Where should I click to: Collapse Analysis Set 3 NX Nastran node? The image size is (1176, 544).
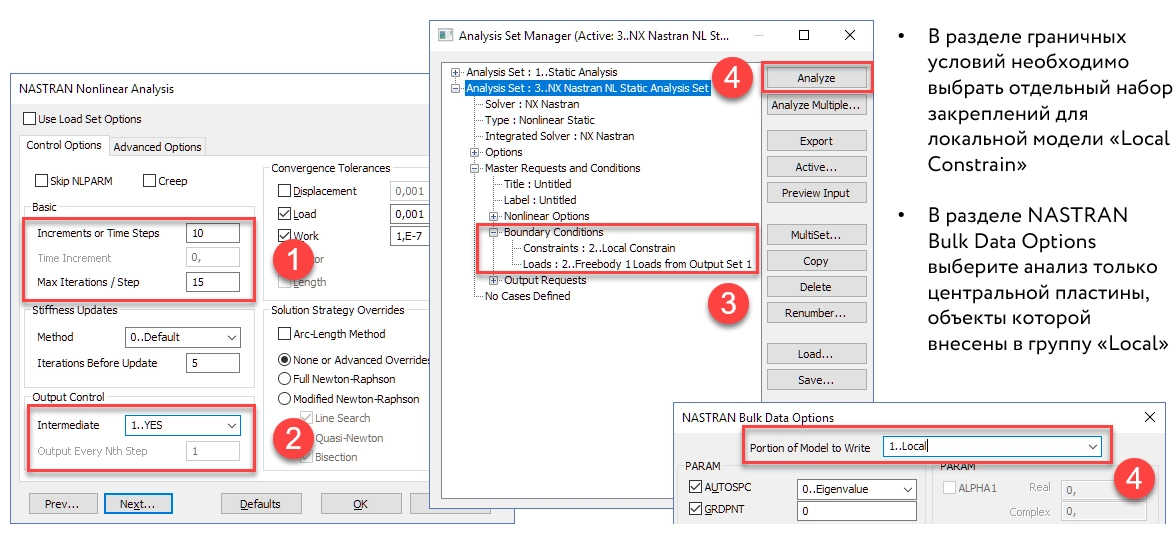(x=455, y=88)
